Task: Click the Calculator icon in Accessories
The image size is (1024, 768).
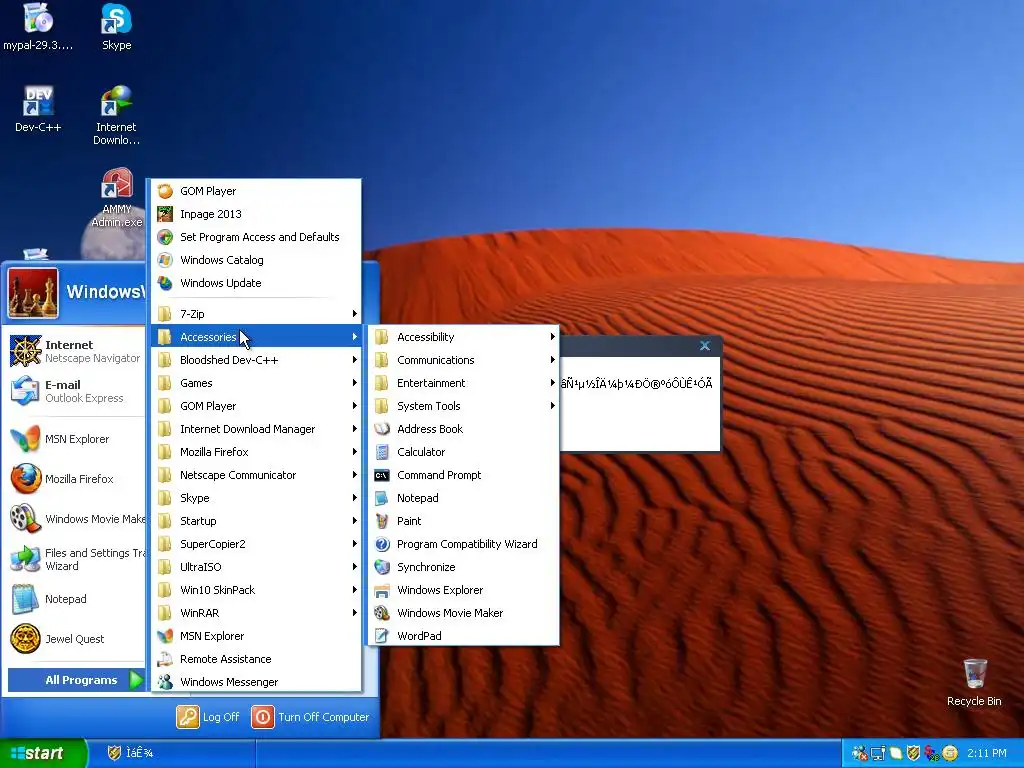Action: click(x=382, y=452)
